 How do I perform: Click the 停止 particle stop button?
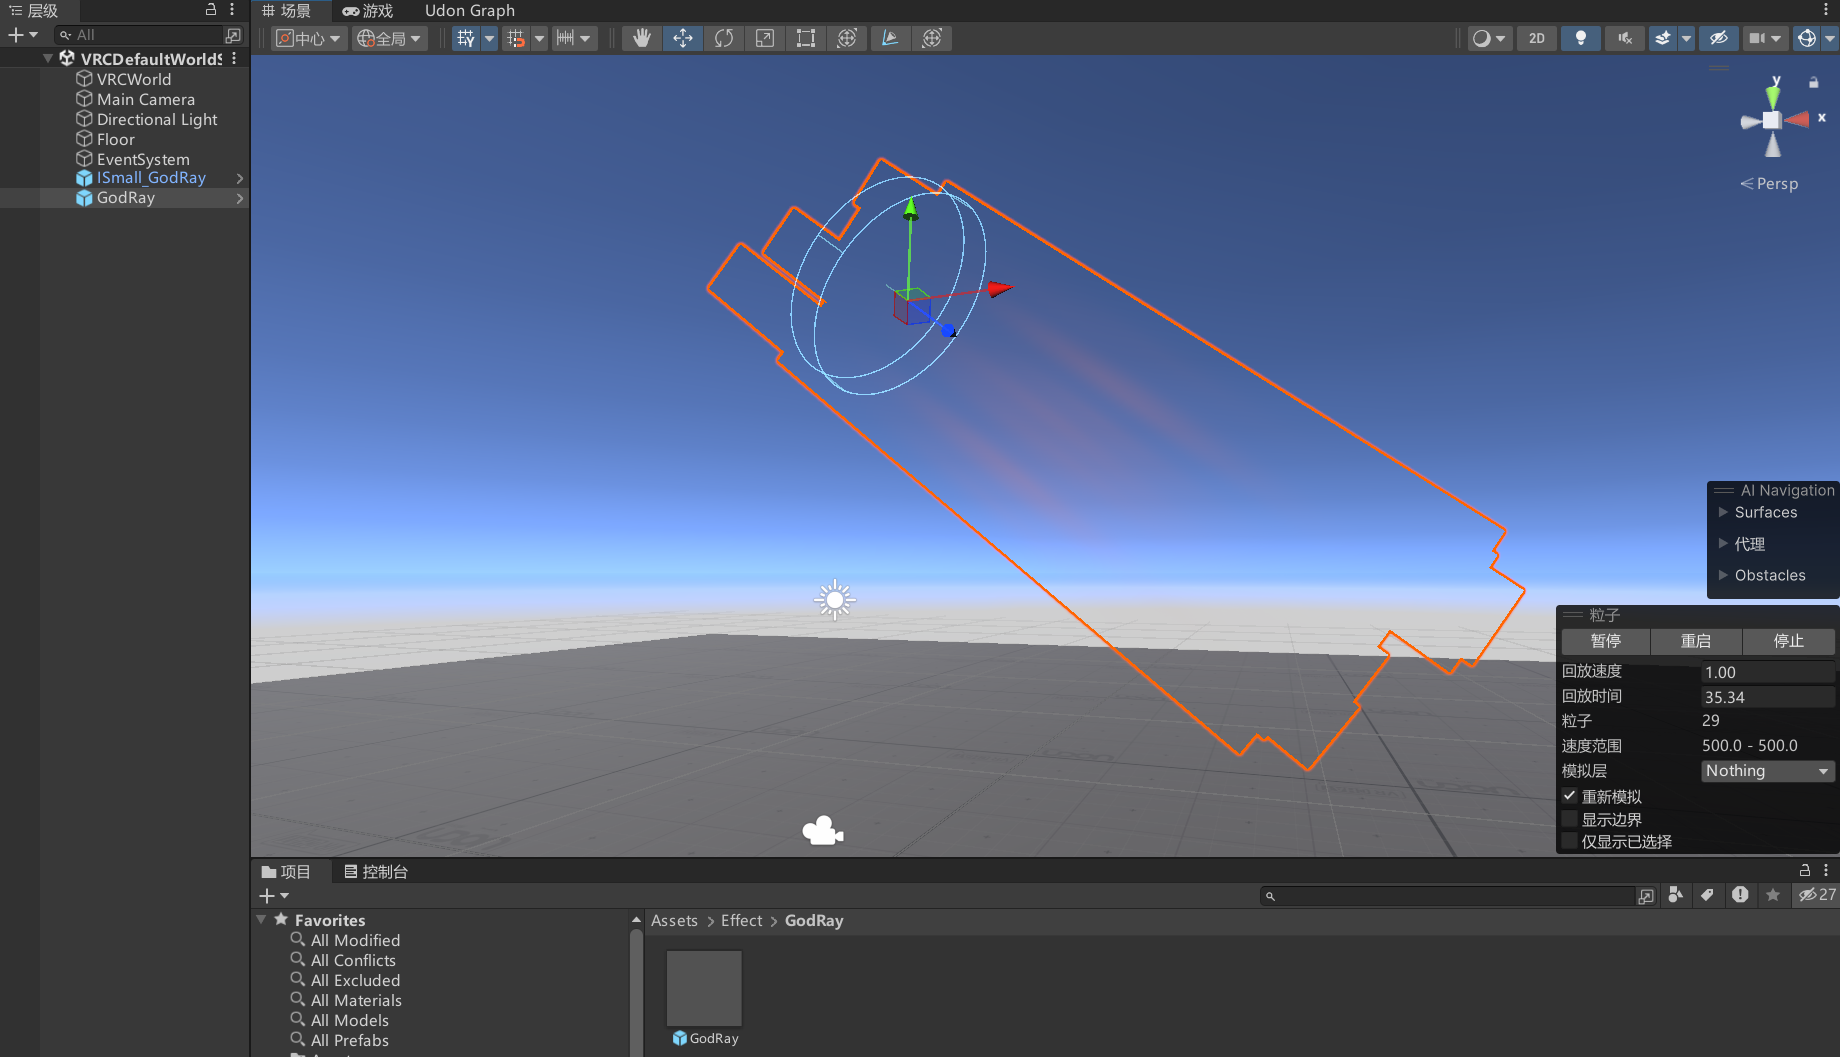point(1789,641)
